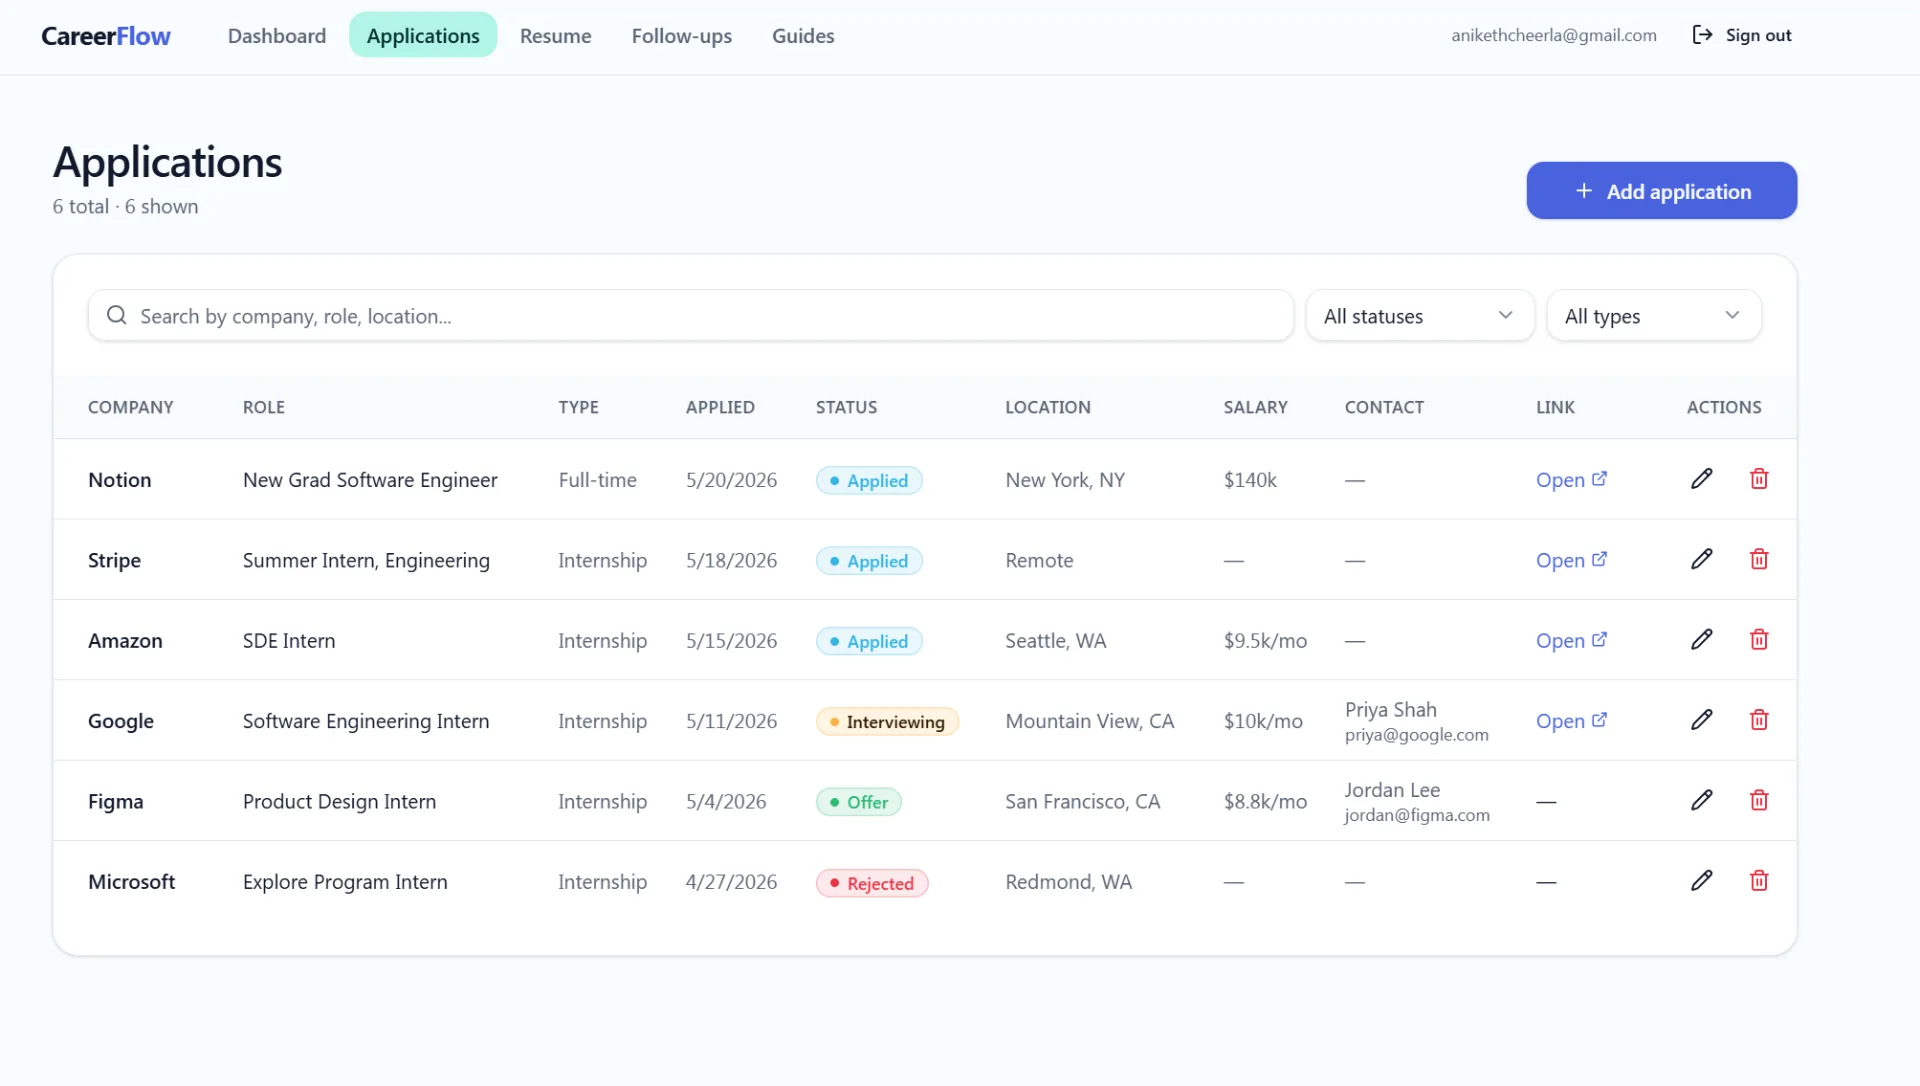Delete the Microsoft application with trash icon
The image size is (1920, 1086).
[x=1759, y=880]
